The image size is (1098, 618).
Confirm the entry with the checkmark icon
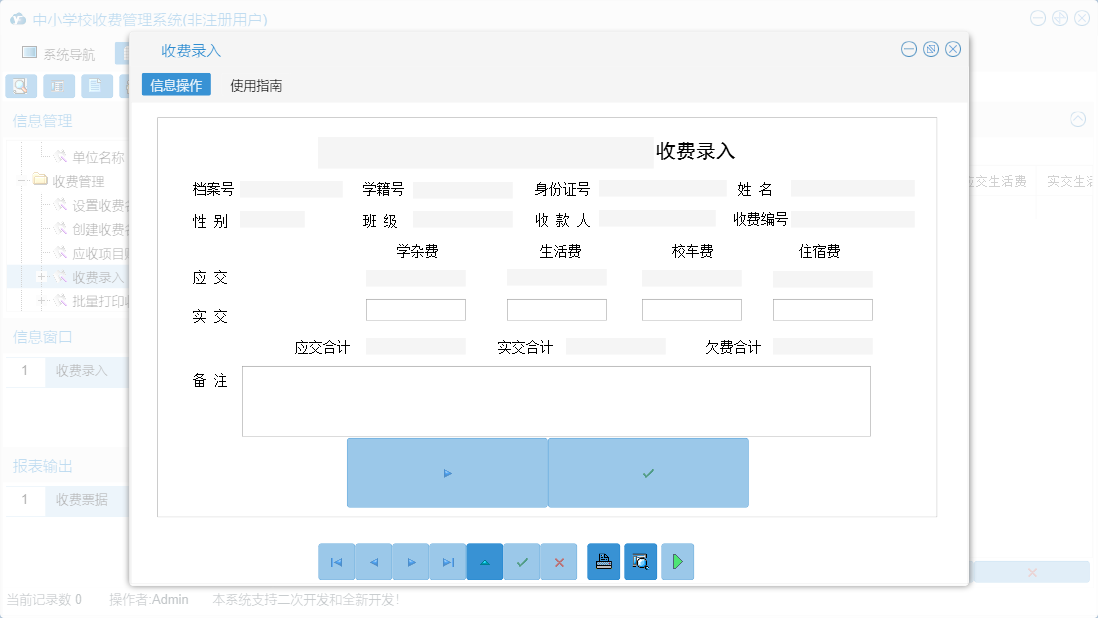point(522,561)
